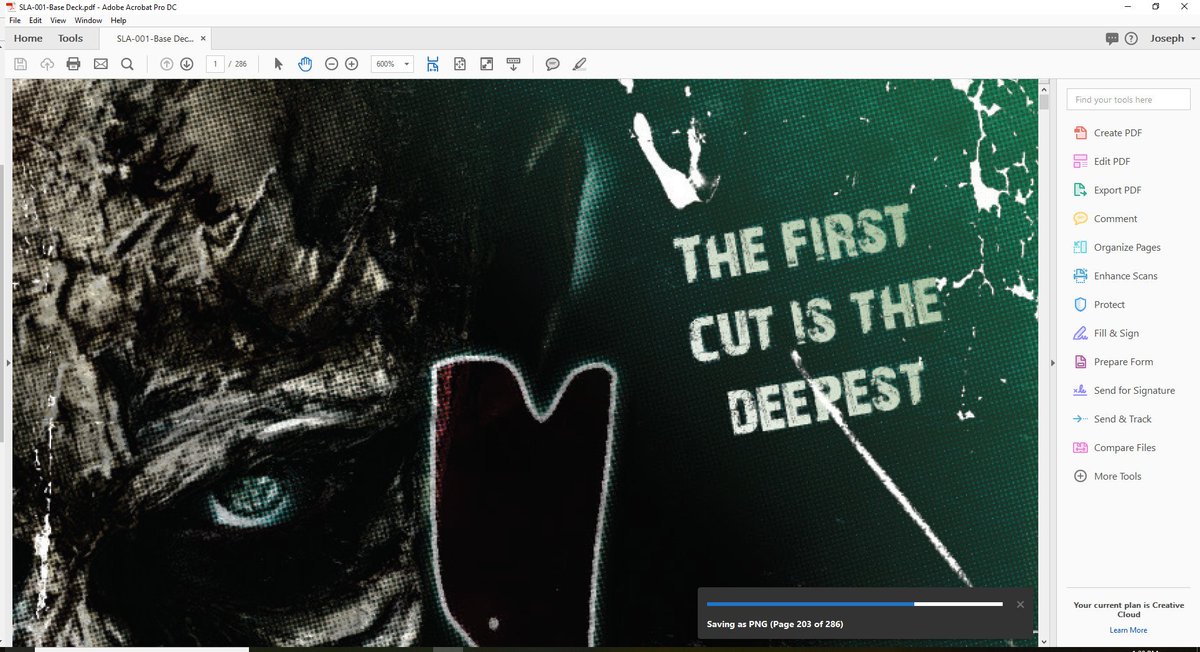This screenshot has height=652, width=1200.
Task: Open the Edit menu
Action: tap(35, 20)
